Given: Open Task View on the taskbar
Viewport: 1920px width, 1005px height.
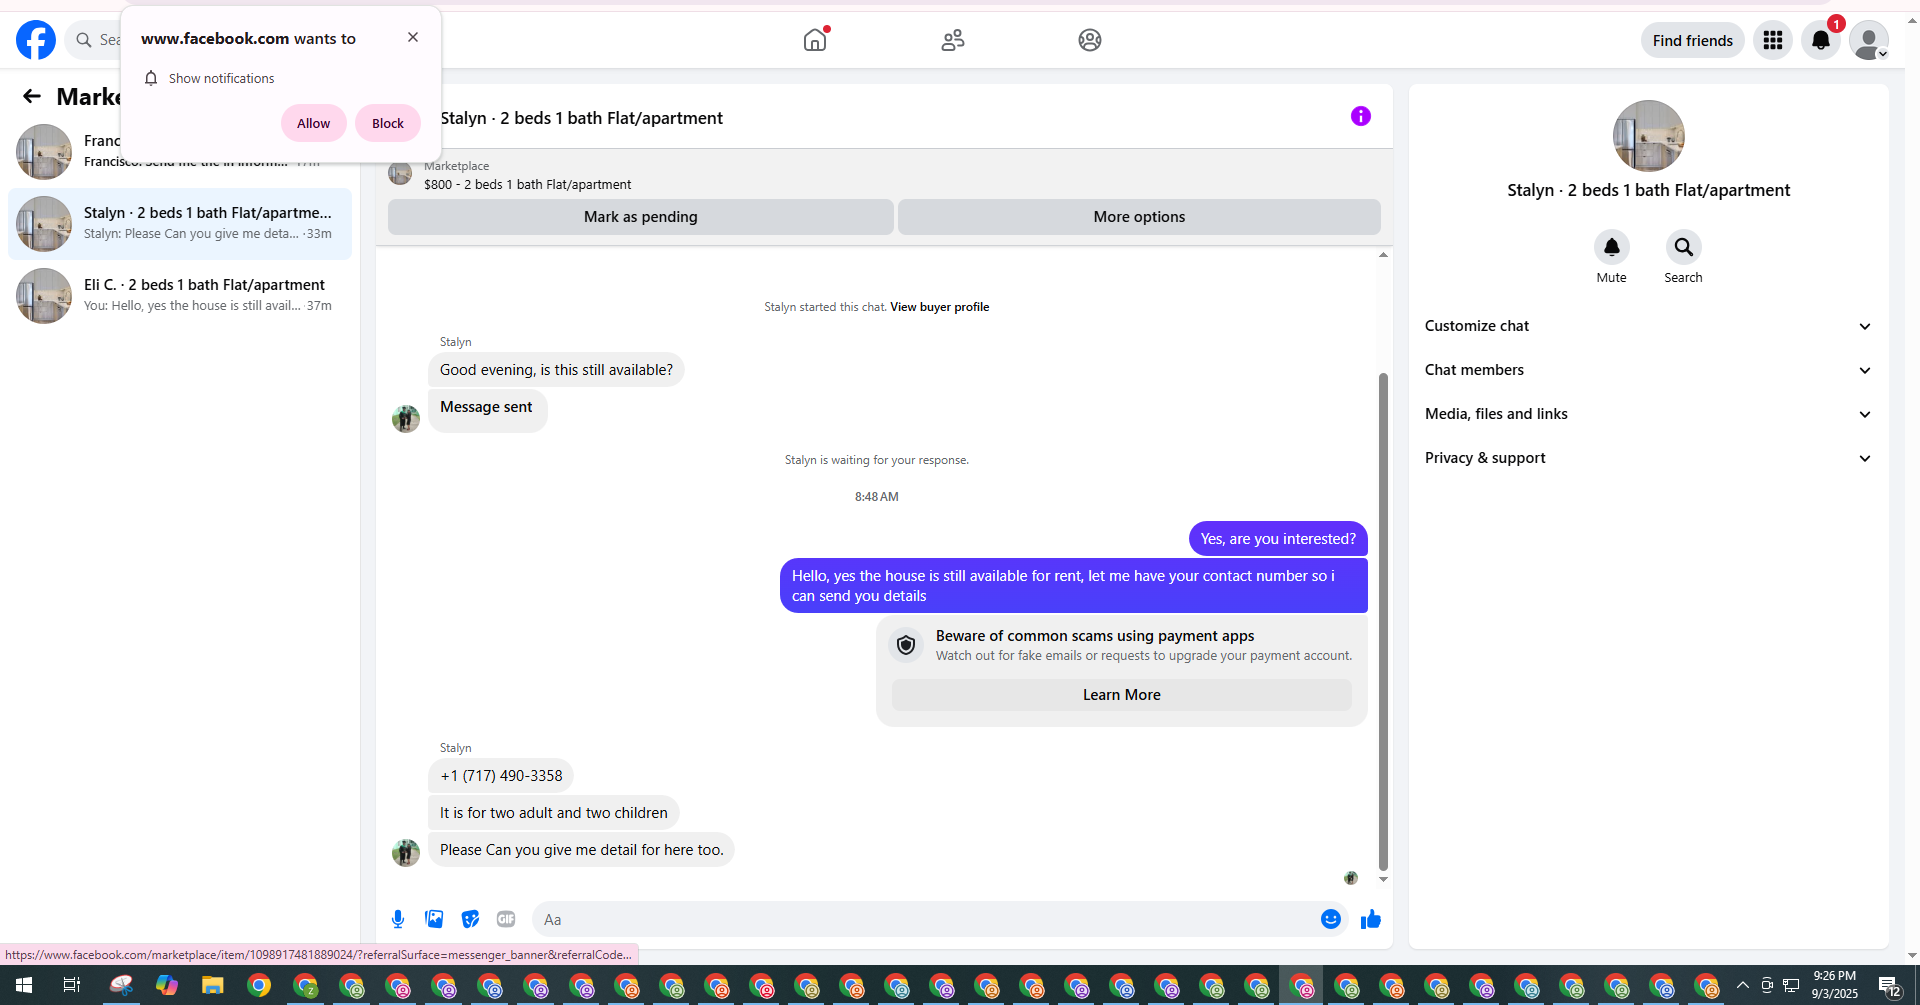Looking at the screenshot, I should 72,985.
